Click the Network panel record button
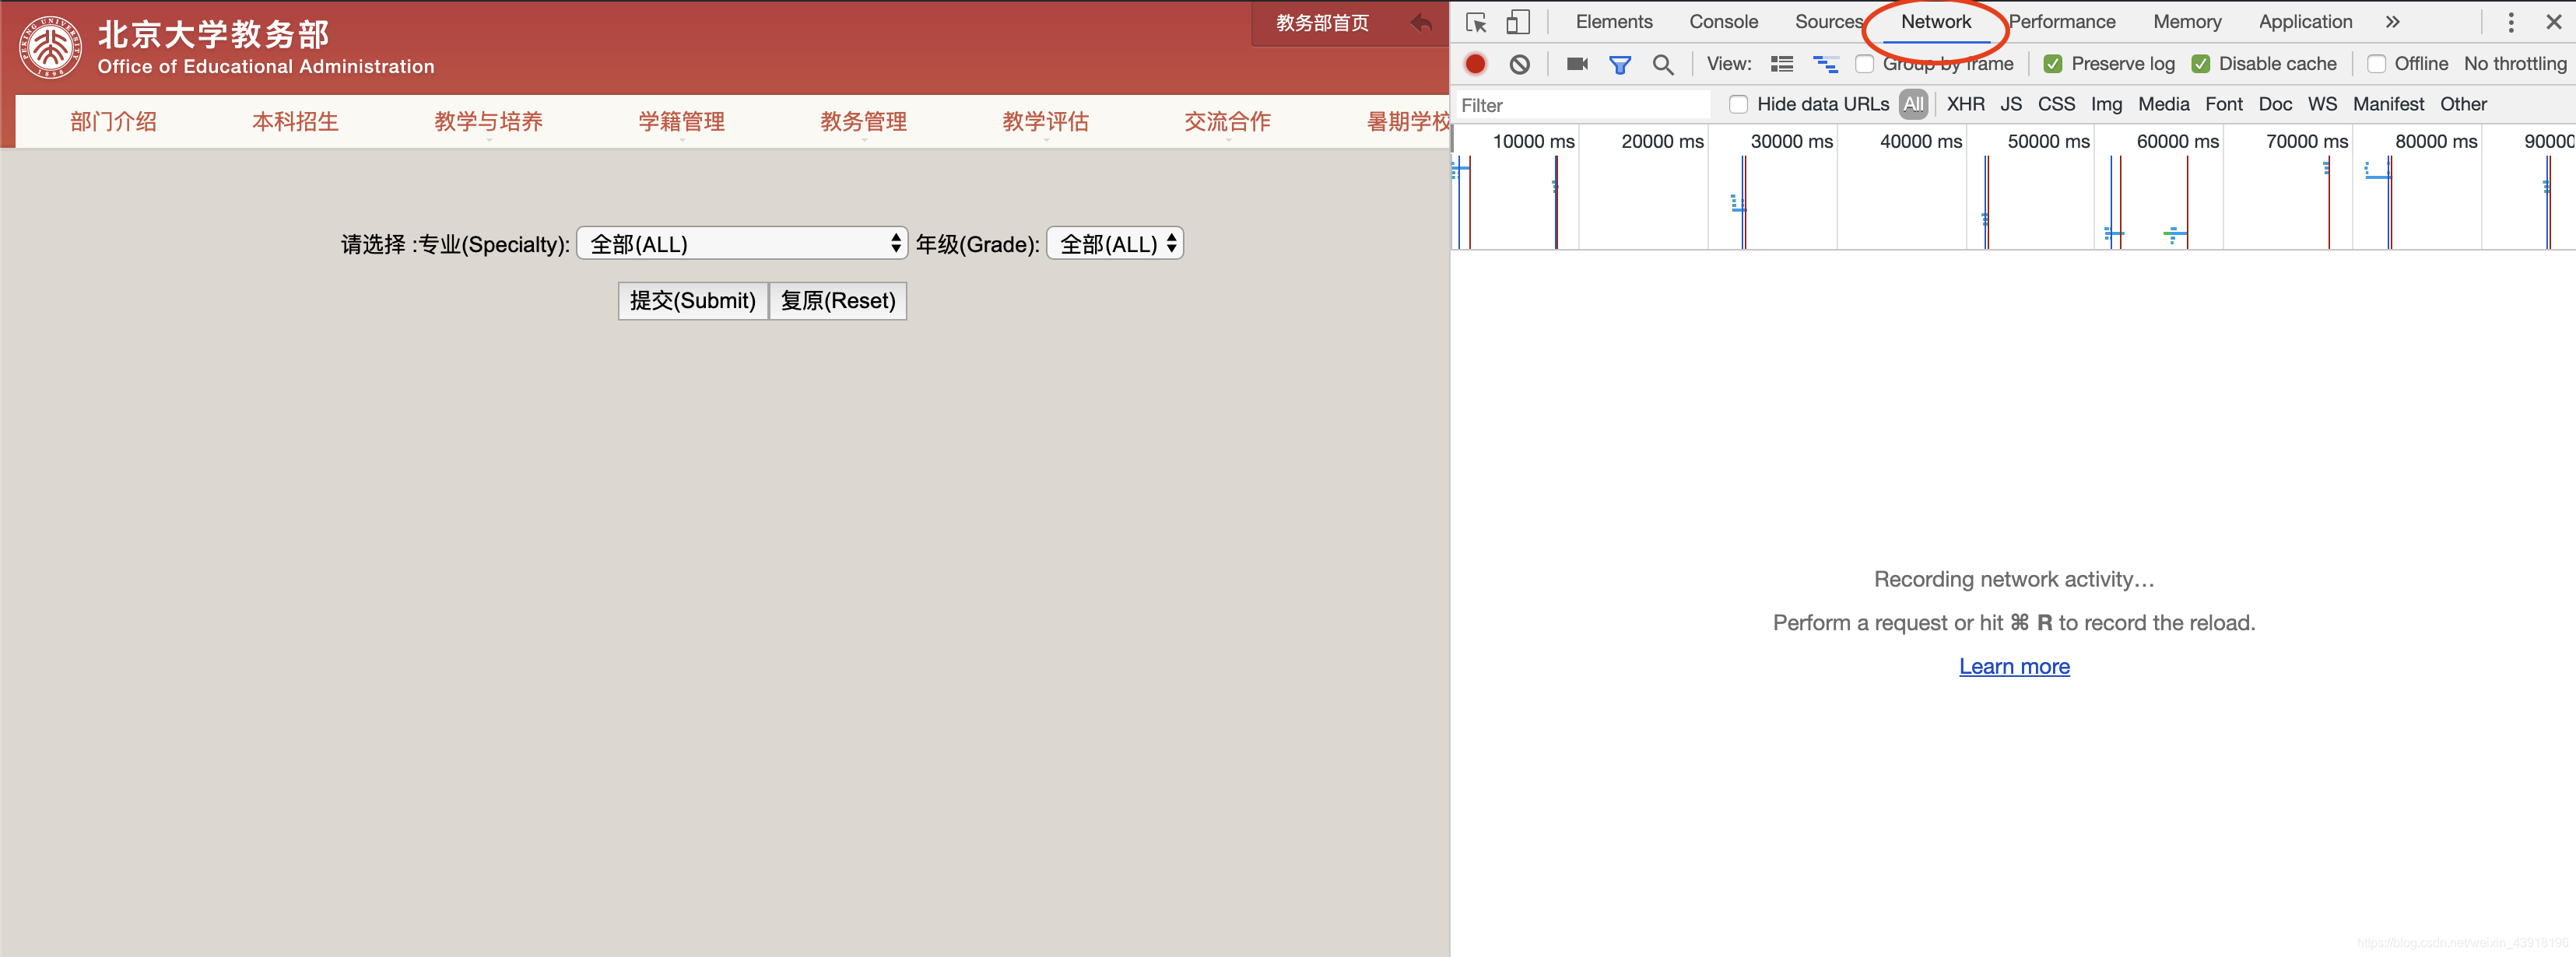The image size is (2576, 957). [1474, 62]
